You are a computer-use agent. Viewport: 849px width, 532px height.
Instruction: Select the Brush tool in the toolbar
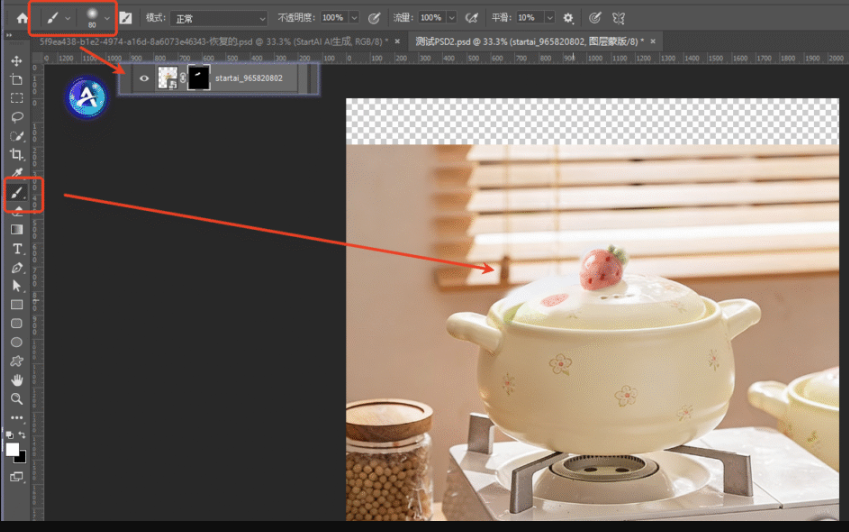[x=17, y=191]
